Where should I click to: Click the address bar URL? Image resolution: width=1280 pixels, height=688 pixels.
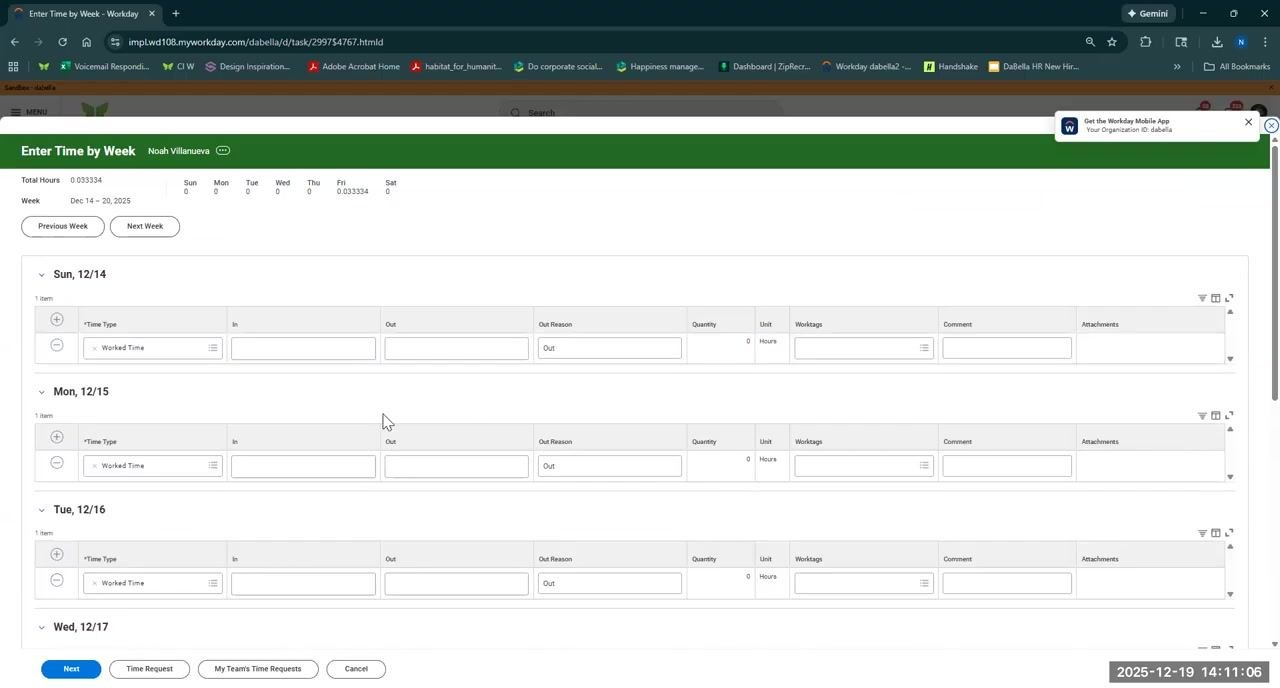[256, 42]
